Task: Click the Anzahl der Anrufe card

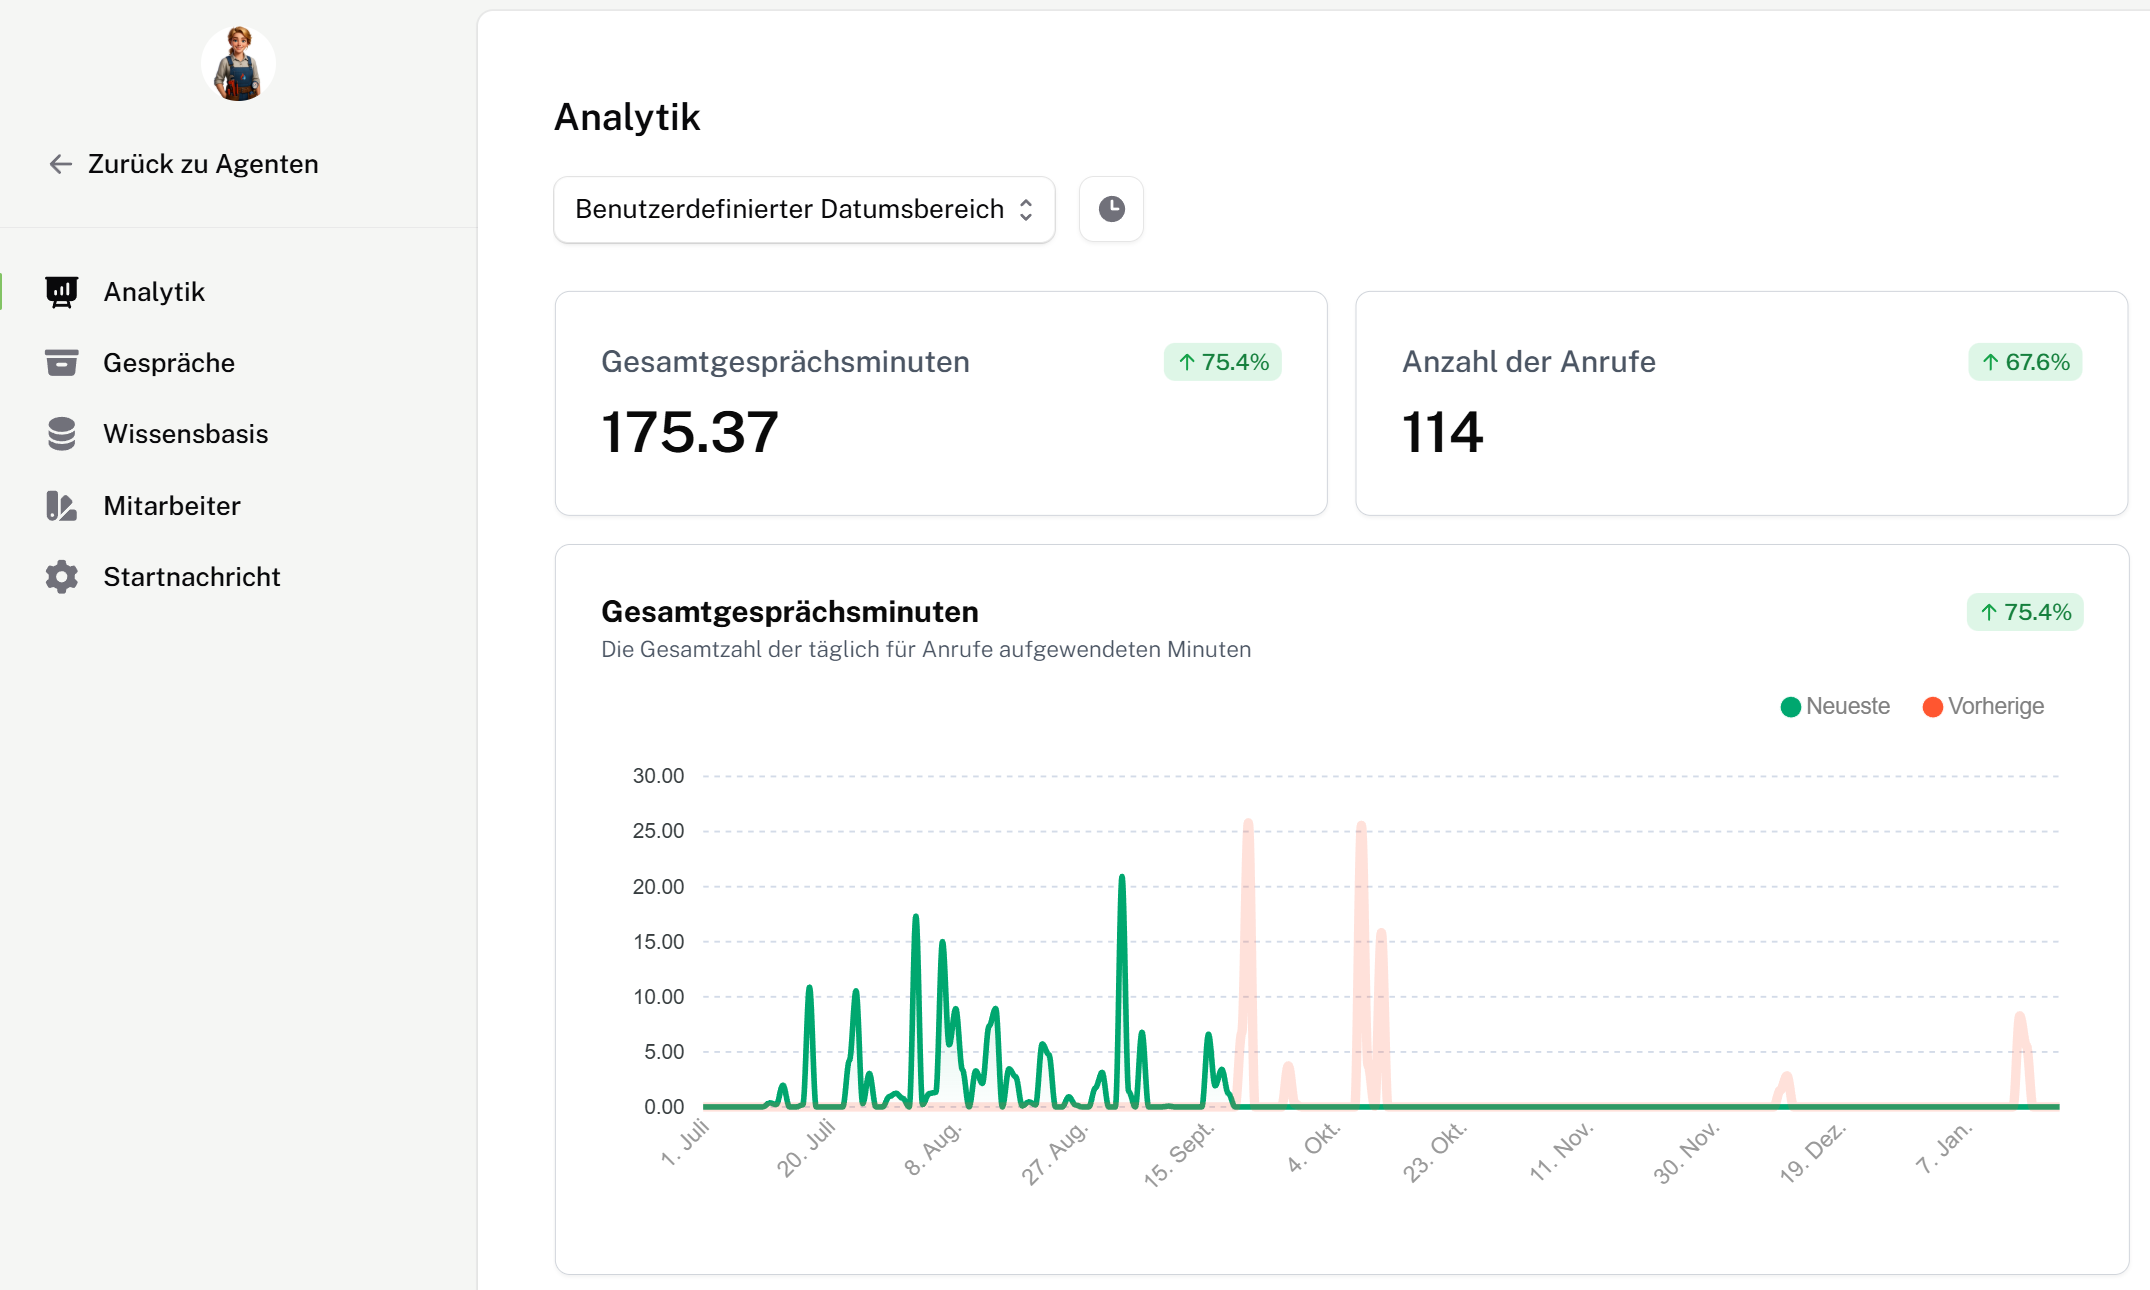Action: [1740, 403]
